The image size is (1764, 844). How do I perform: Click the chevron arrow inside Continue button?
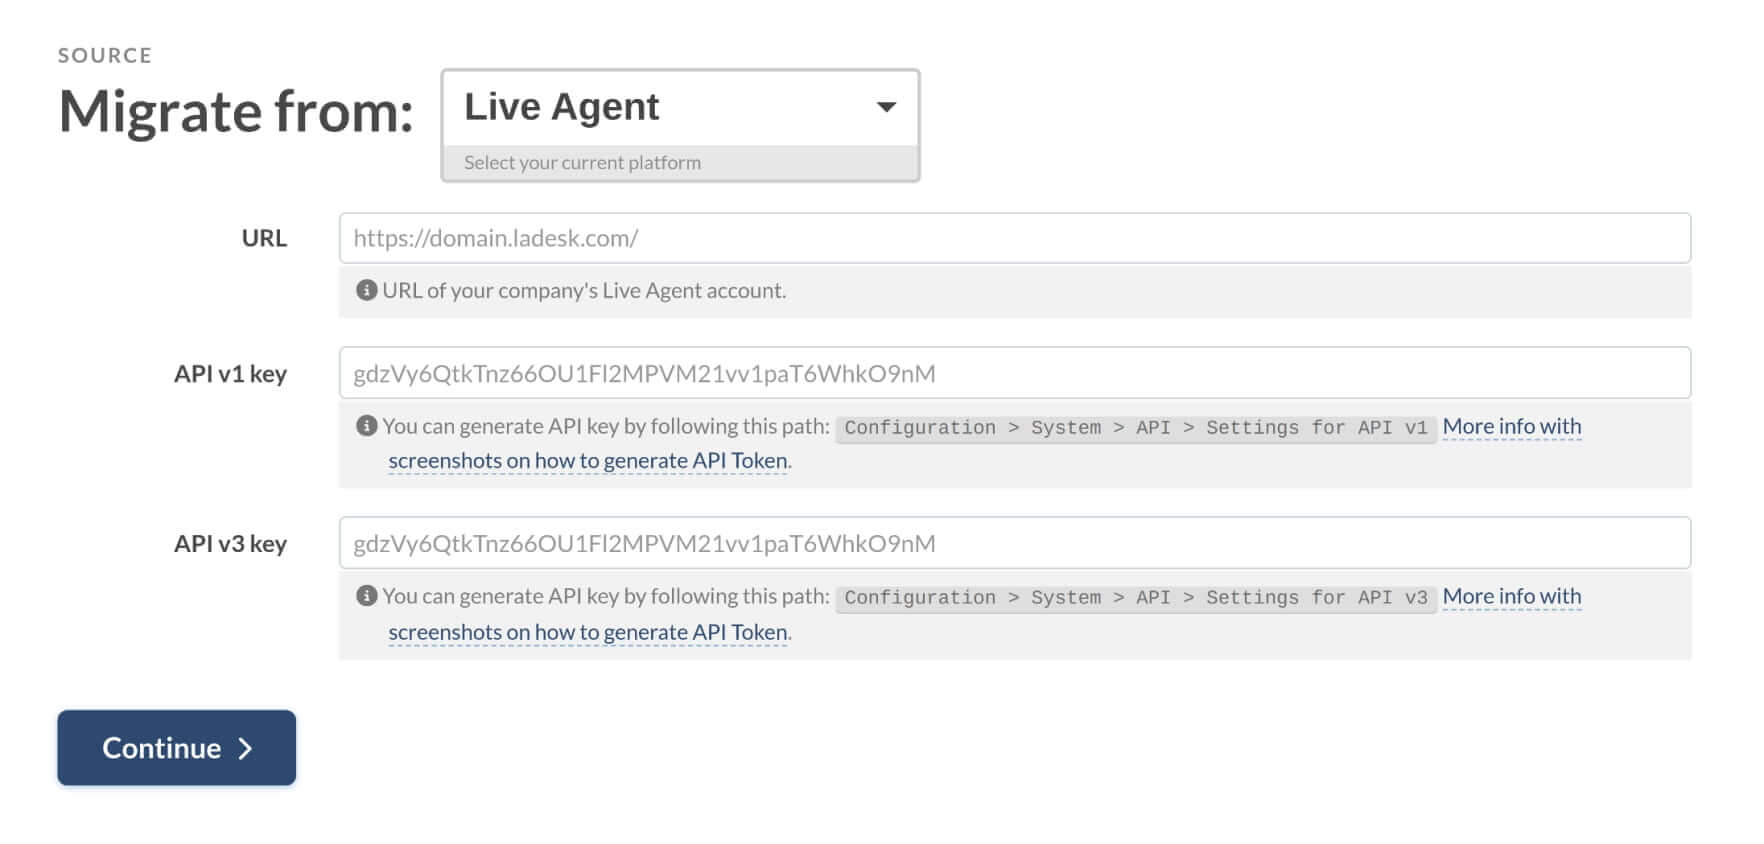click(245, 748)
